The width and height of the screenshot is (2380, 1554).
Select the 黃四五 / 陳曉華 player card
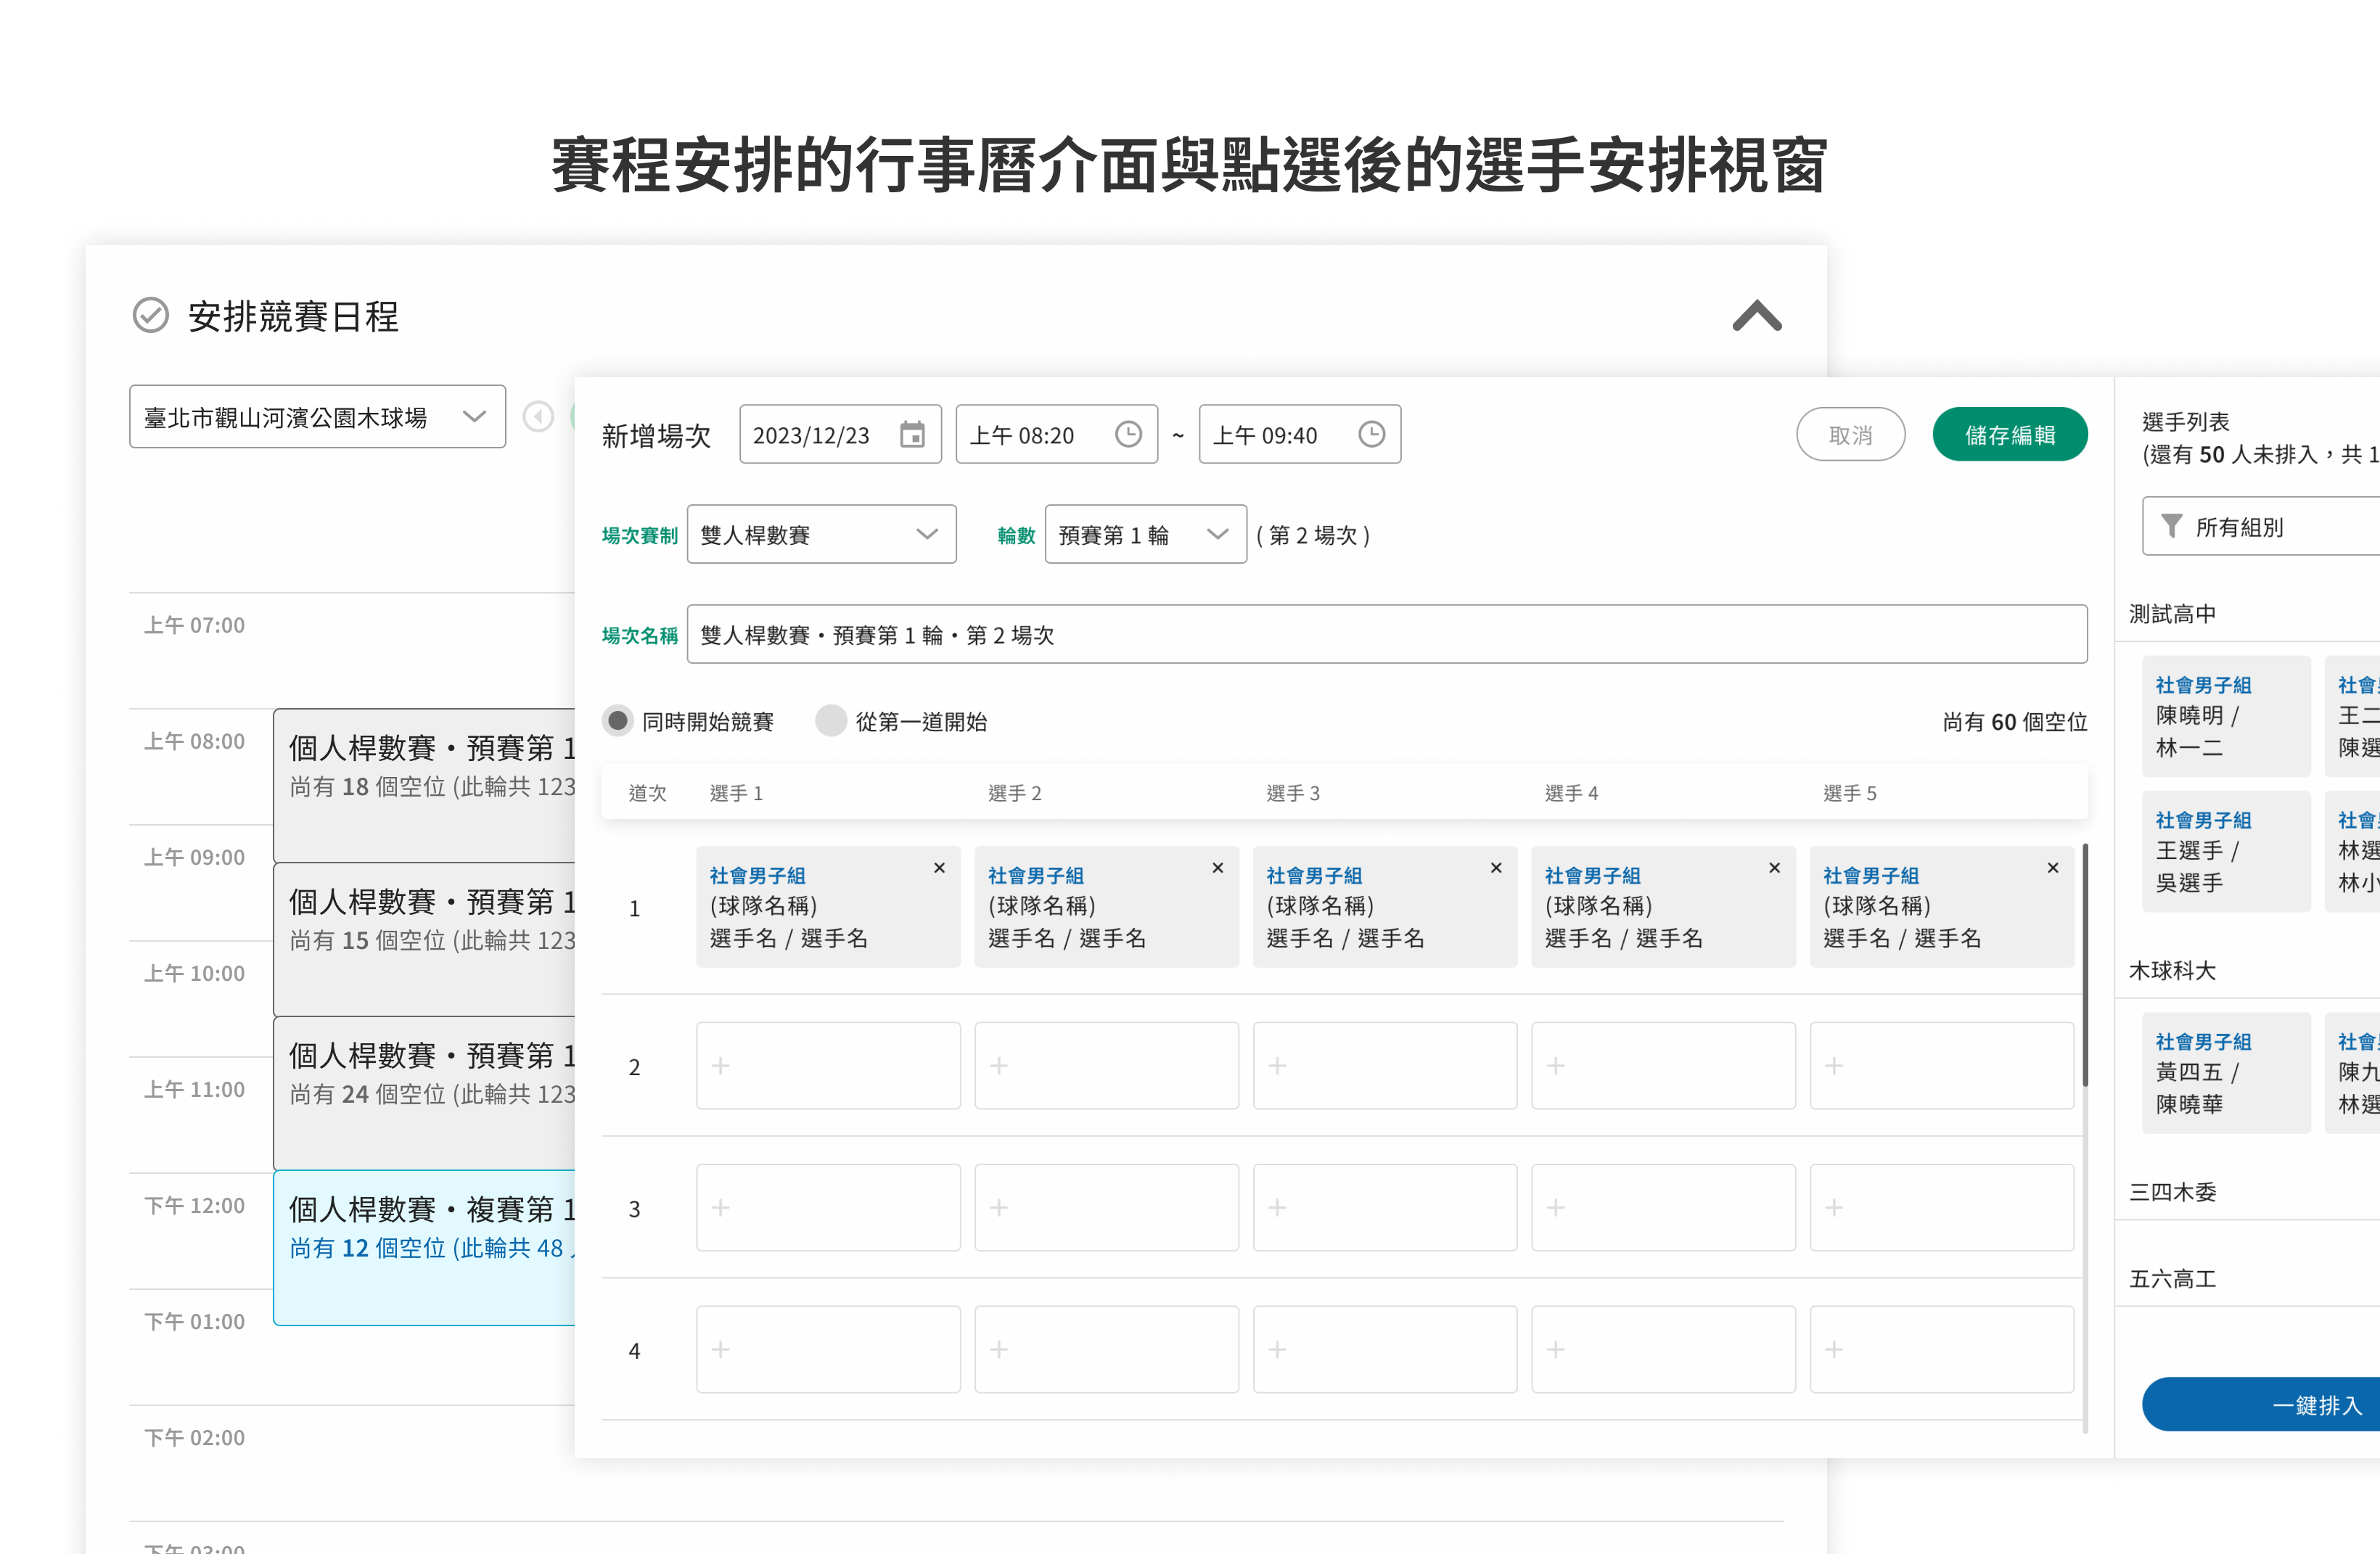2226,1073
